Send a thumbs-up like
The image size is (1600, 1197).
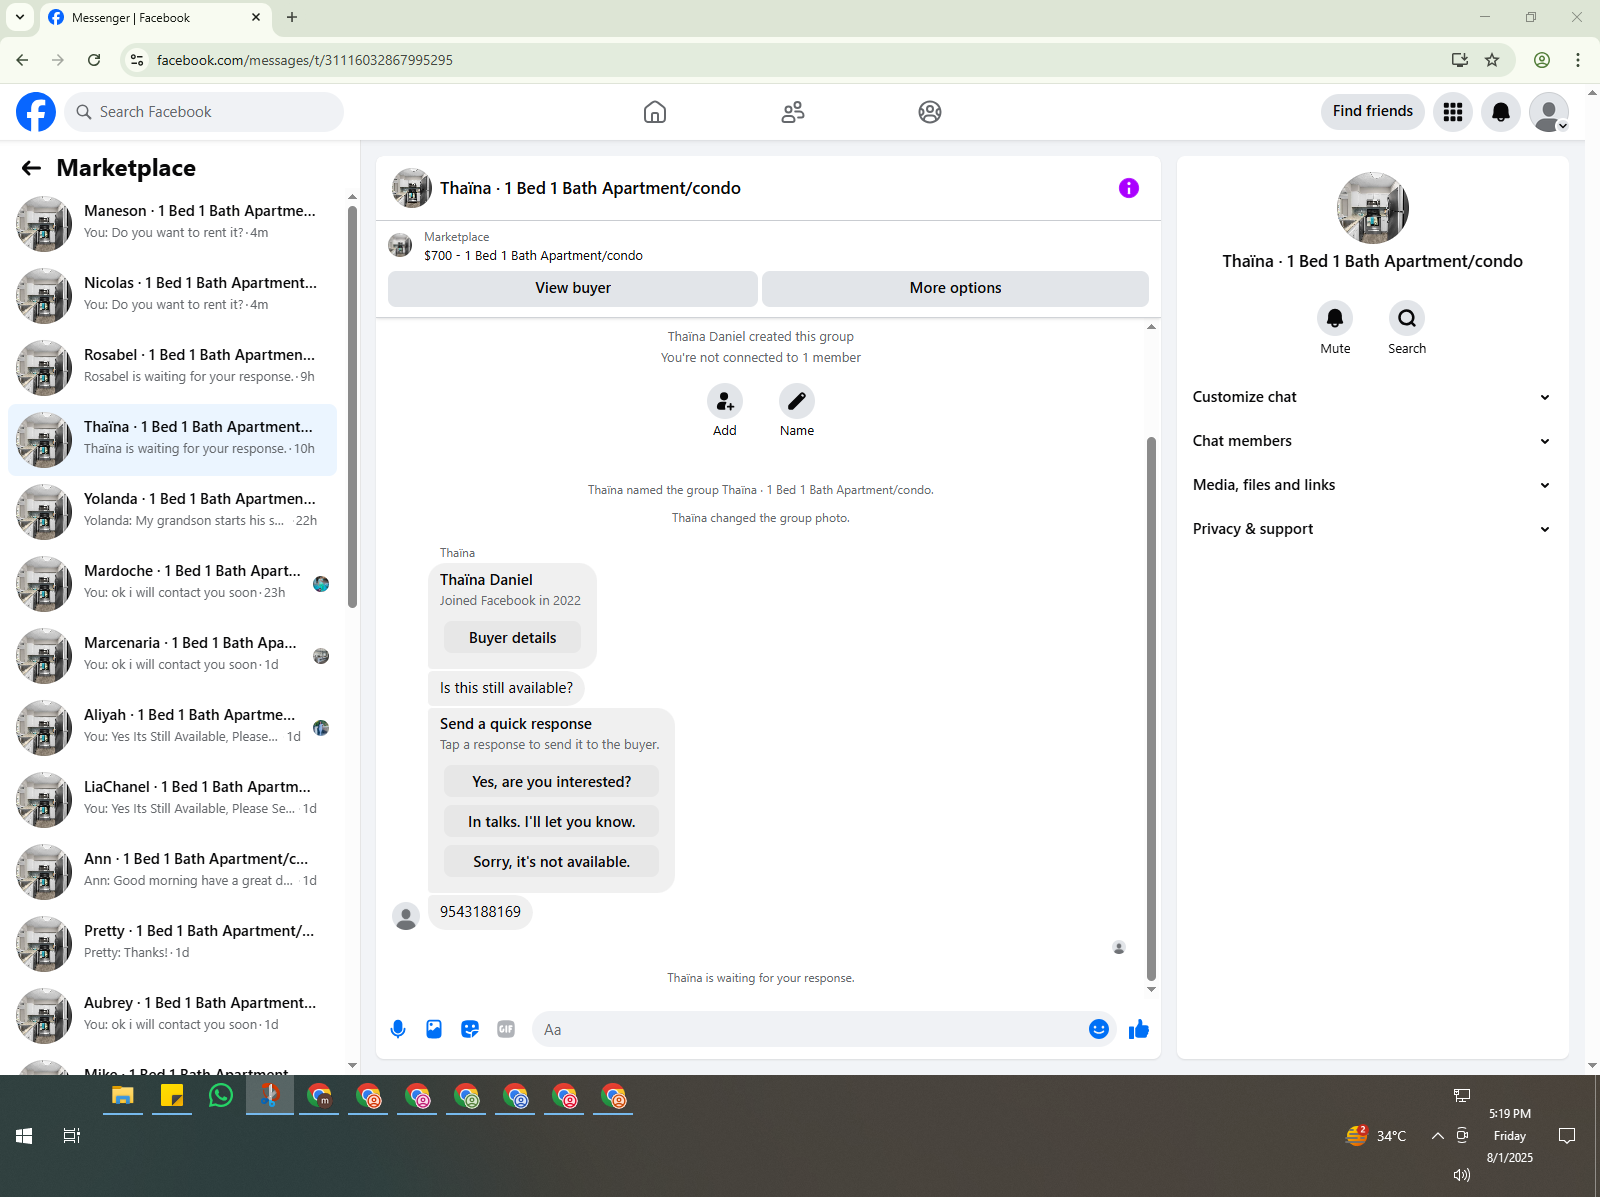click(x=1139, y=1029)
